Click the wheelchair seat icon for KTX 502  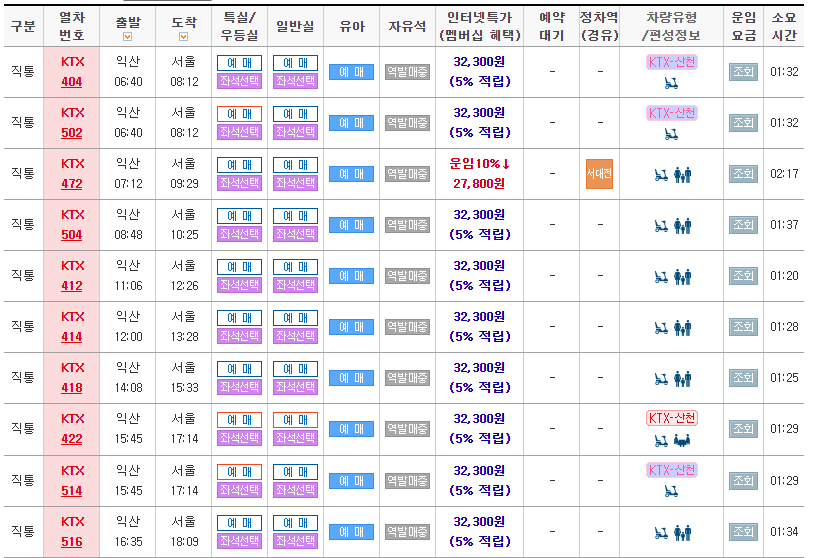click(x=671, y=134)
